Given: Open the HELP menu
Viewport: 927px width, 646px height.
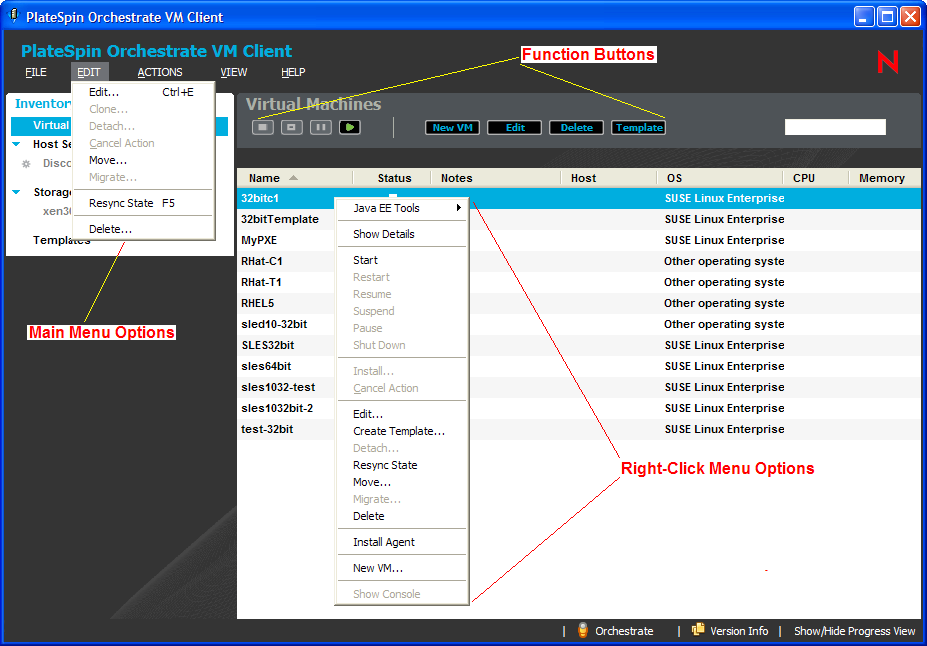Looking at the screenshot, I should coord(293,72).
